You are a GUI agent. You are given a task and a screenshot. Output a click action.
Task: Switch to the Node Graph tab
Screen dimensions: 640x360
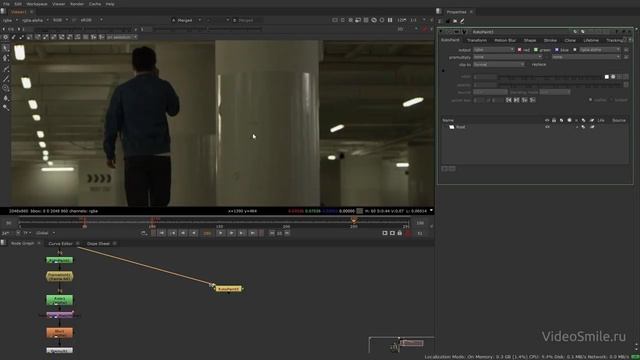(22, 243)
